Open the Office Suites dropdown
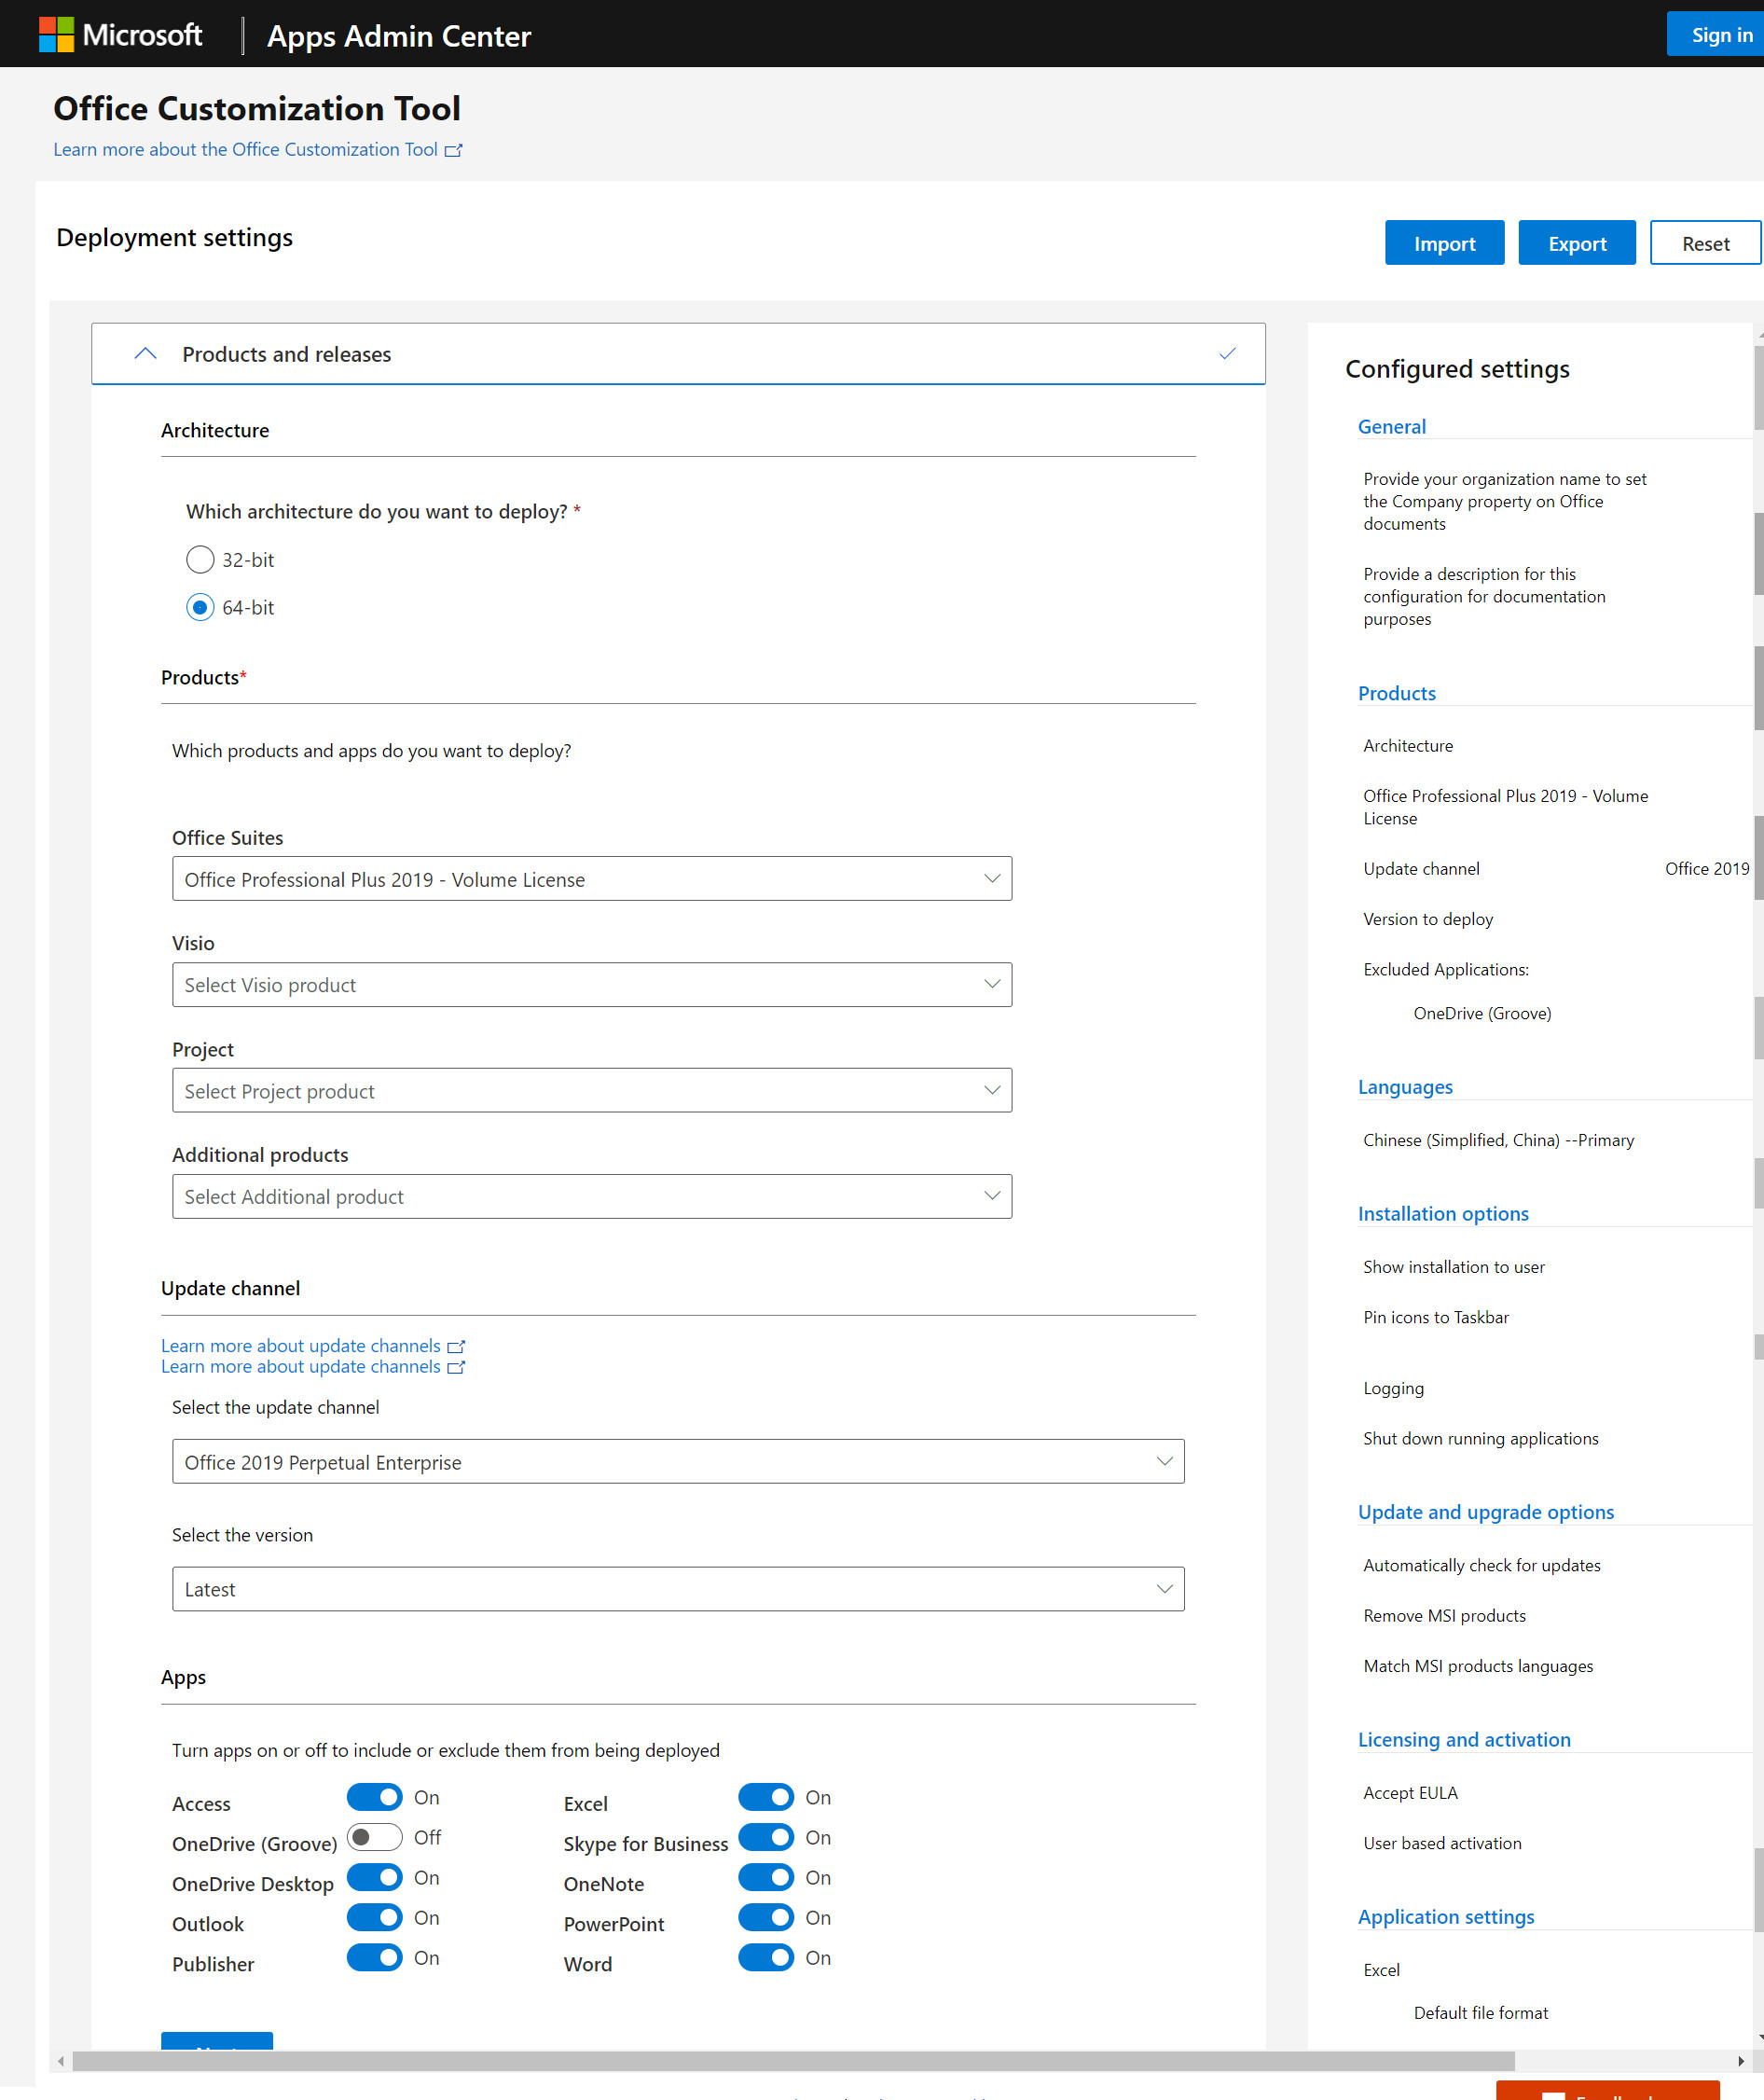 591,879
